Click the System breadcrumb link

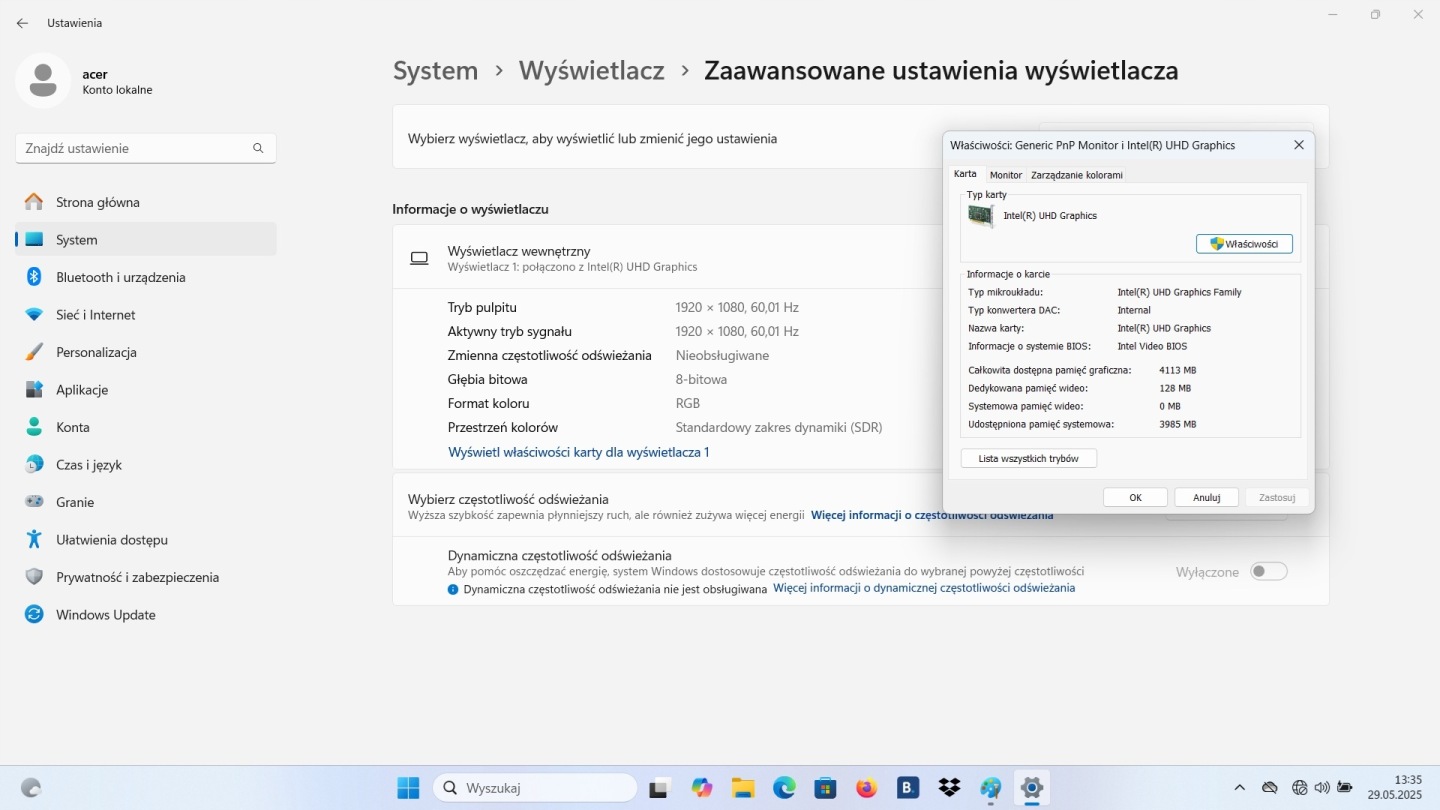tap(435, 71)
